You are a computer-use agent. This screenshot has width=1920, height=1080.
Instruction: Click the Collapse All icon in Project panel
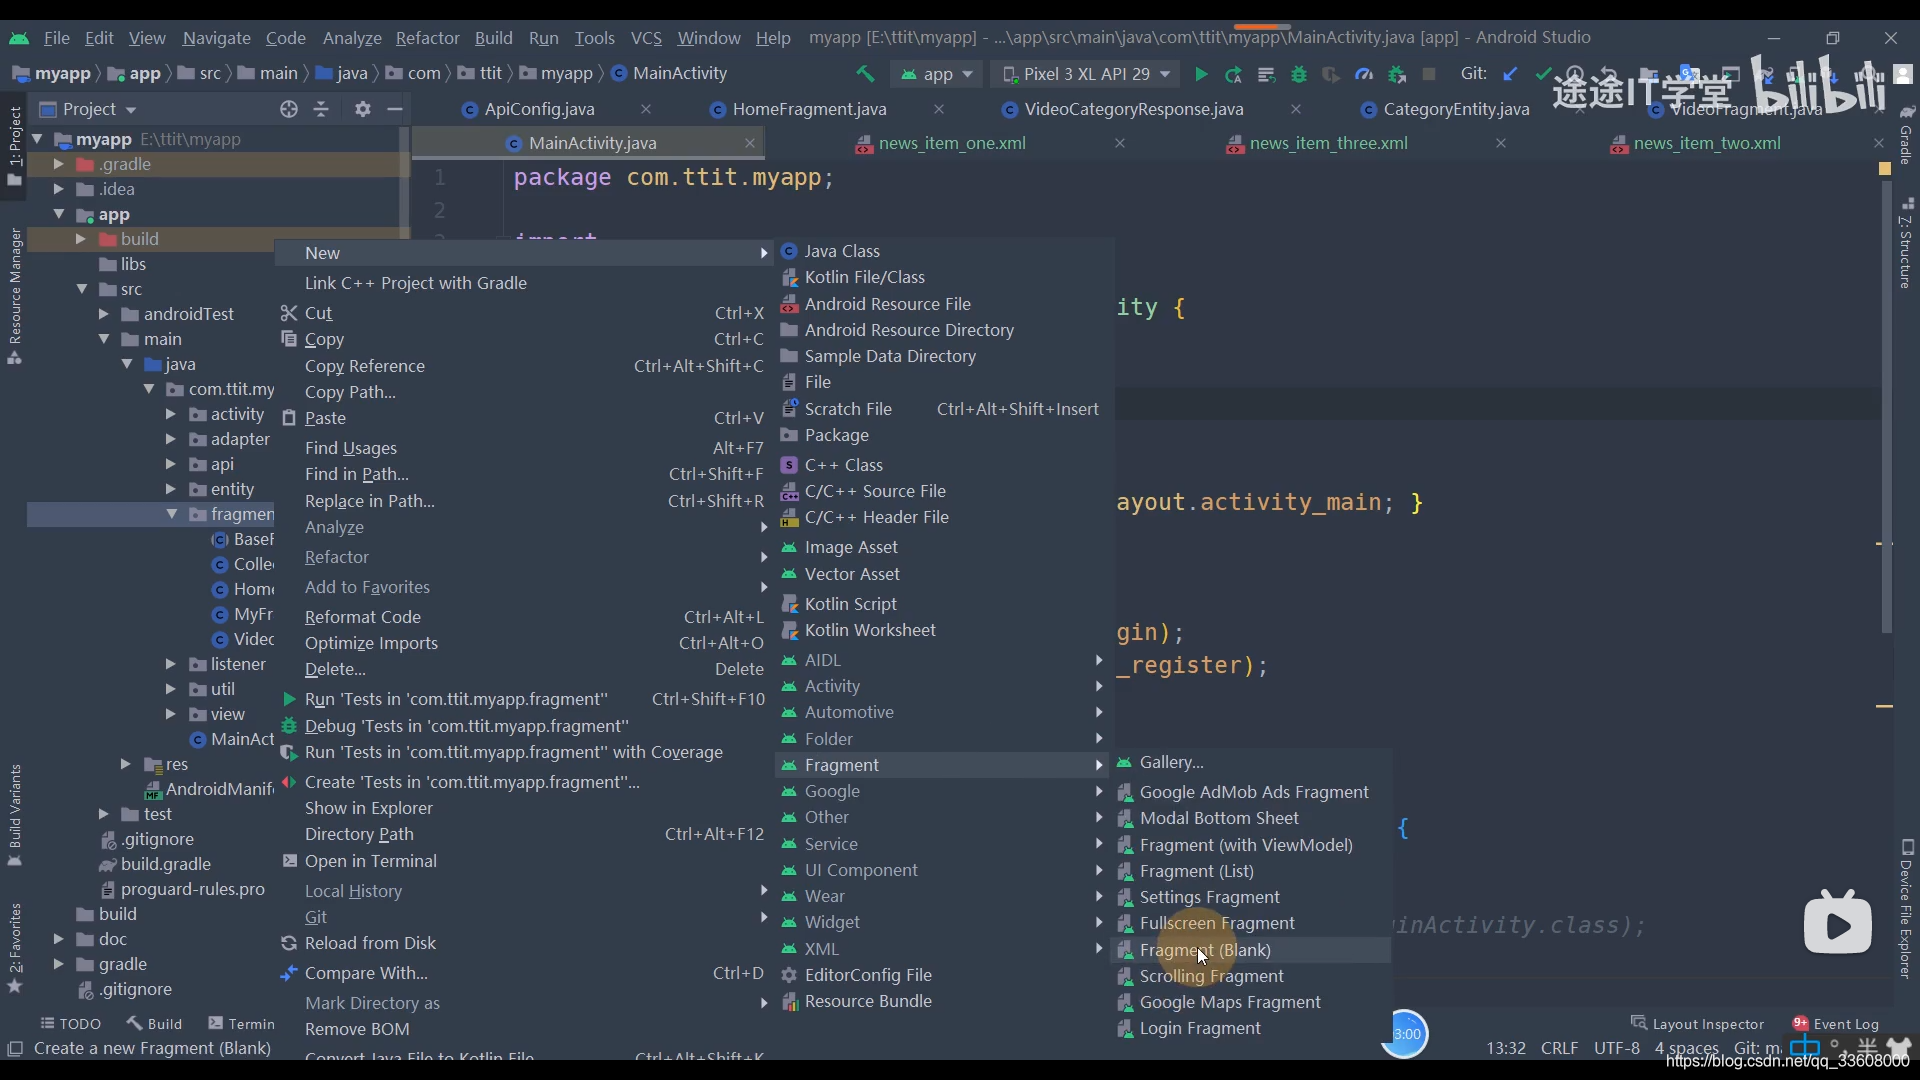click(x=321, y=109)
